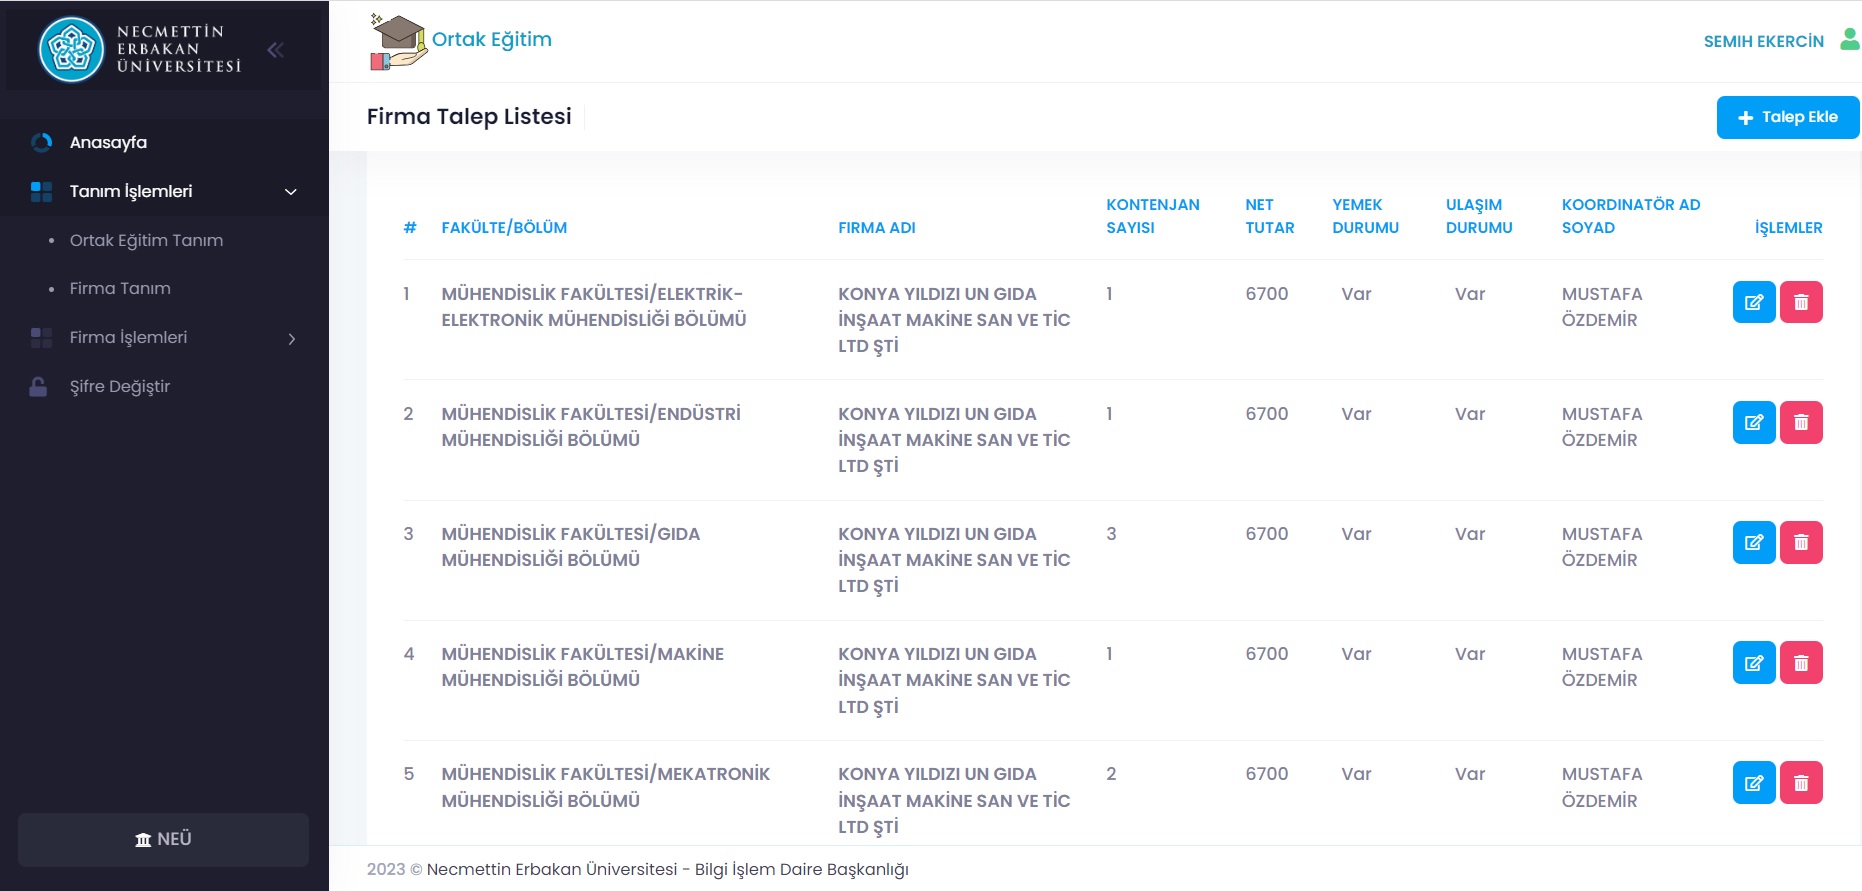The image size is (1862, 891).
Task: Click the user profile avatar icon
Action: tap(1849, 40)
